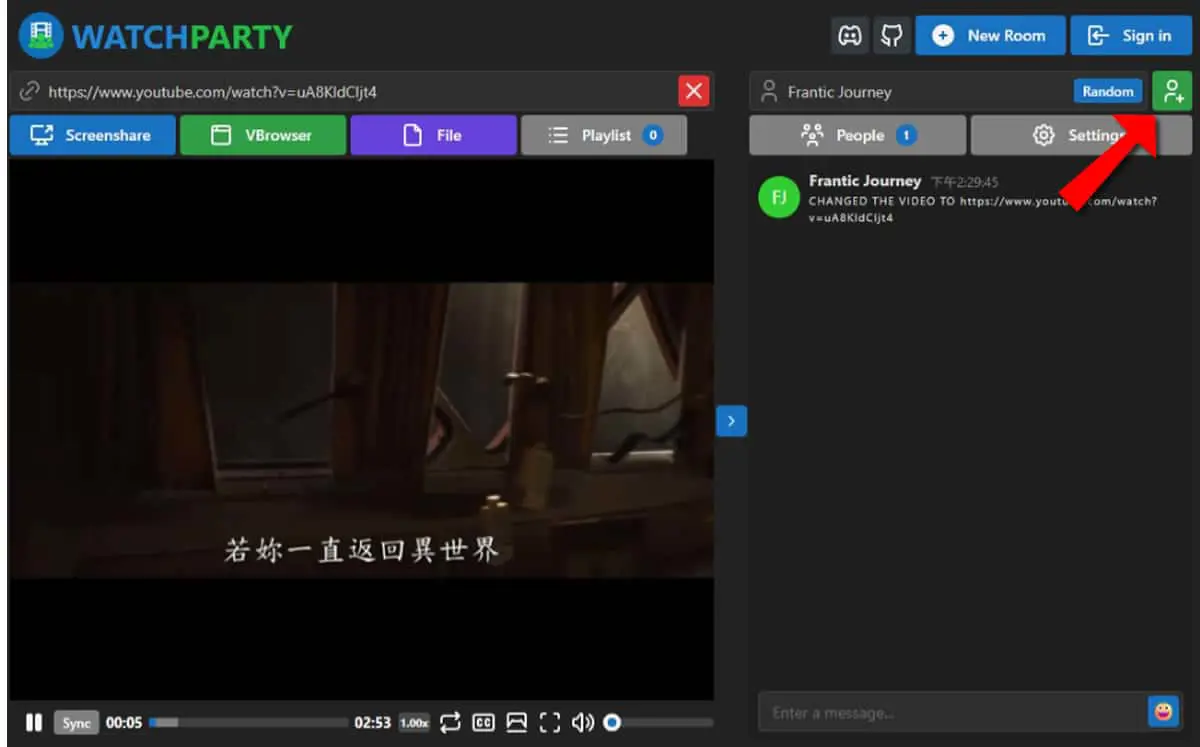Screen dimensions: 1200x747
Task: Open the Playlist dropdown
Action: point(604,135)
